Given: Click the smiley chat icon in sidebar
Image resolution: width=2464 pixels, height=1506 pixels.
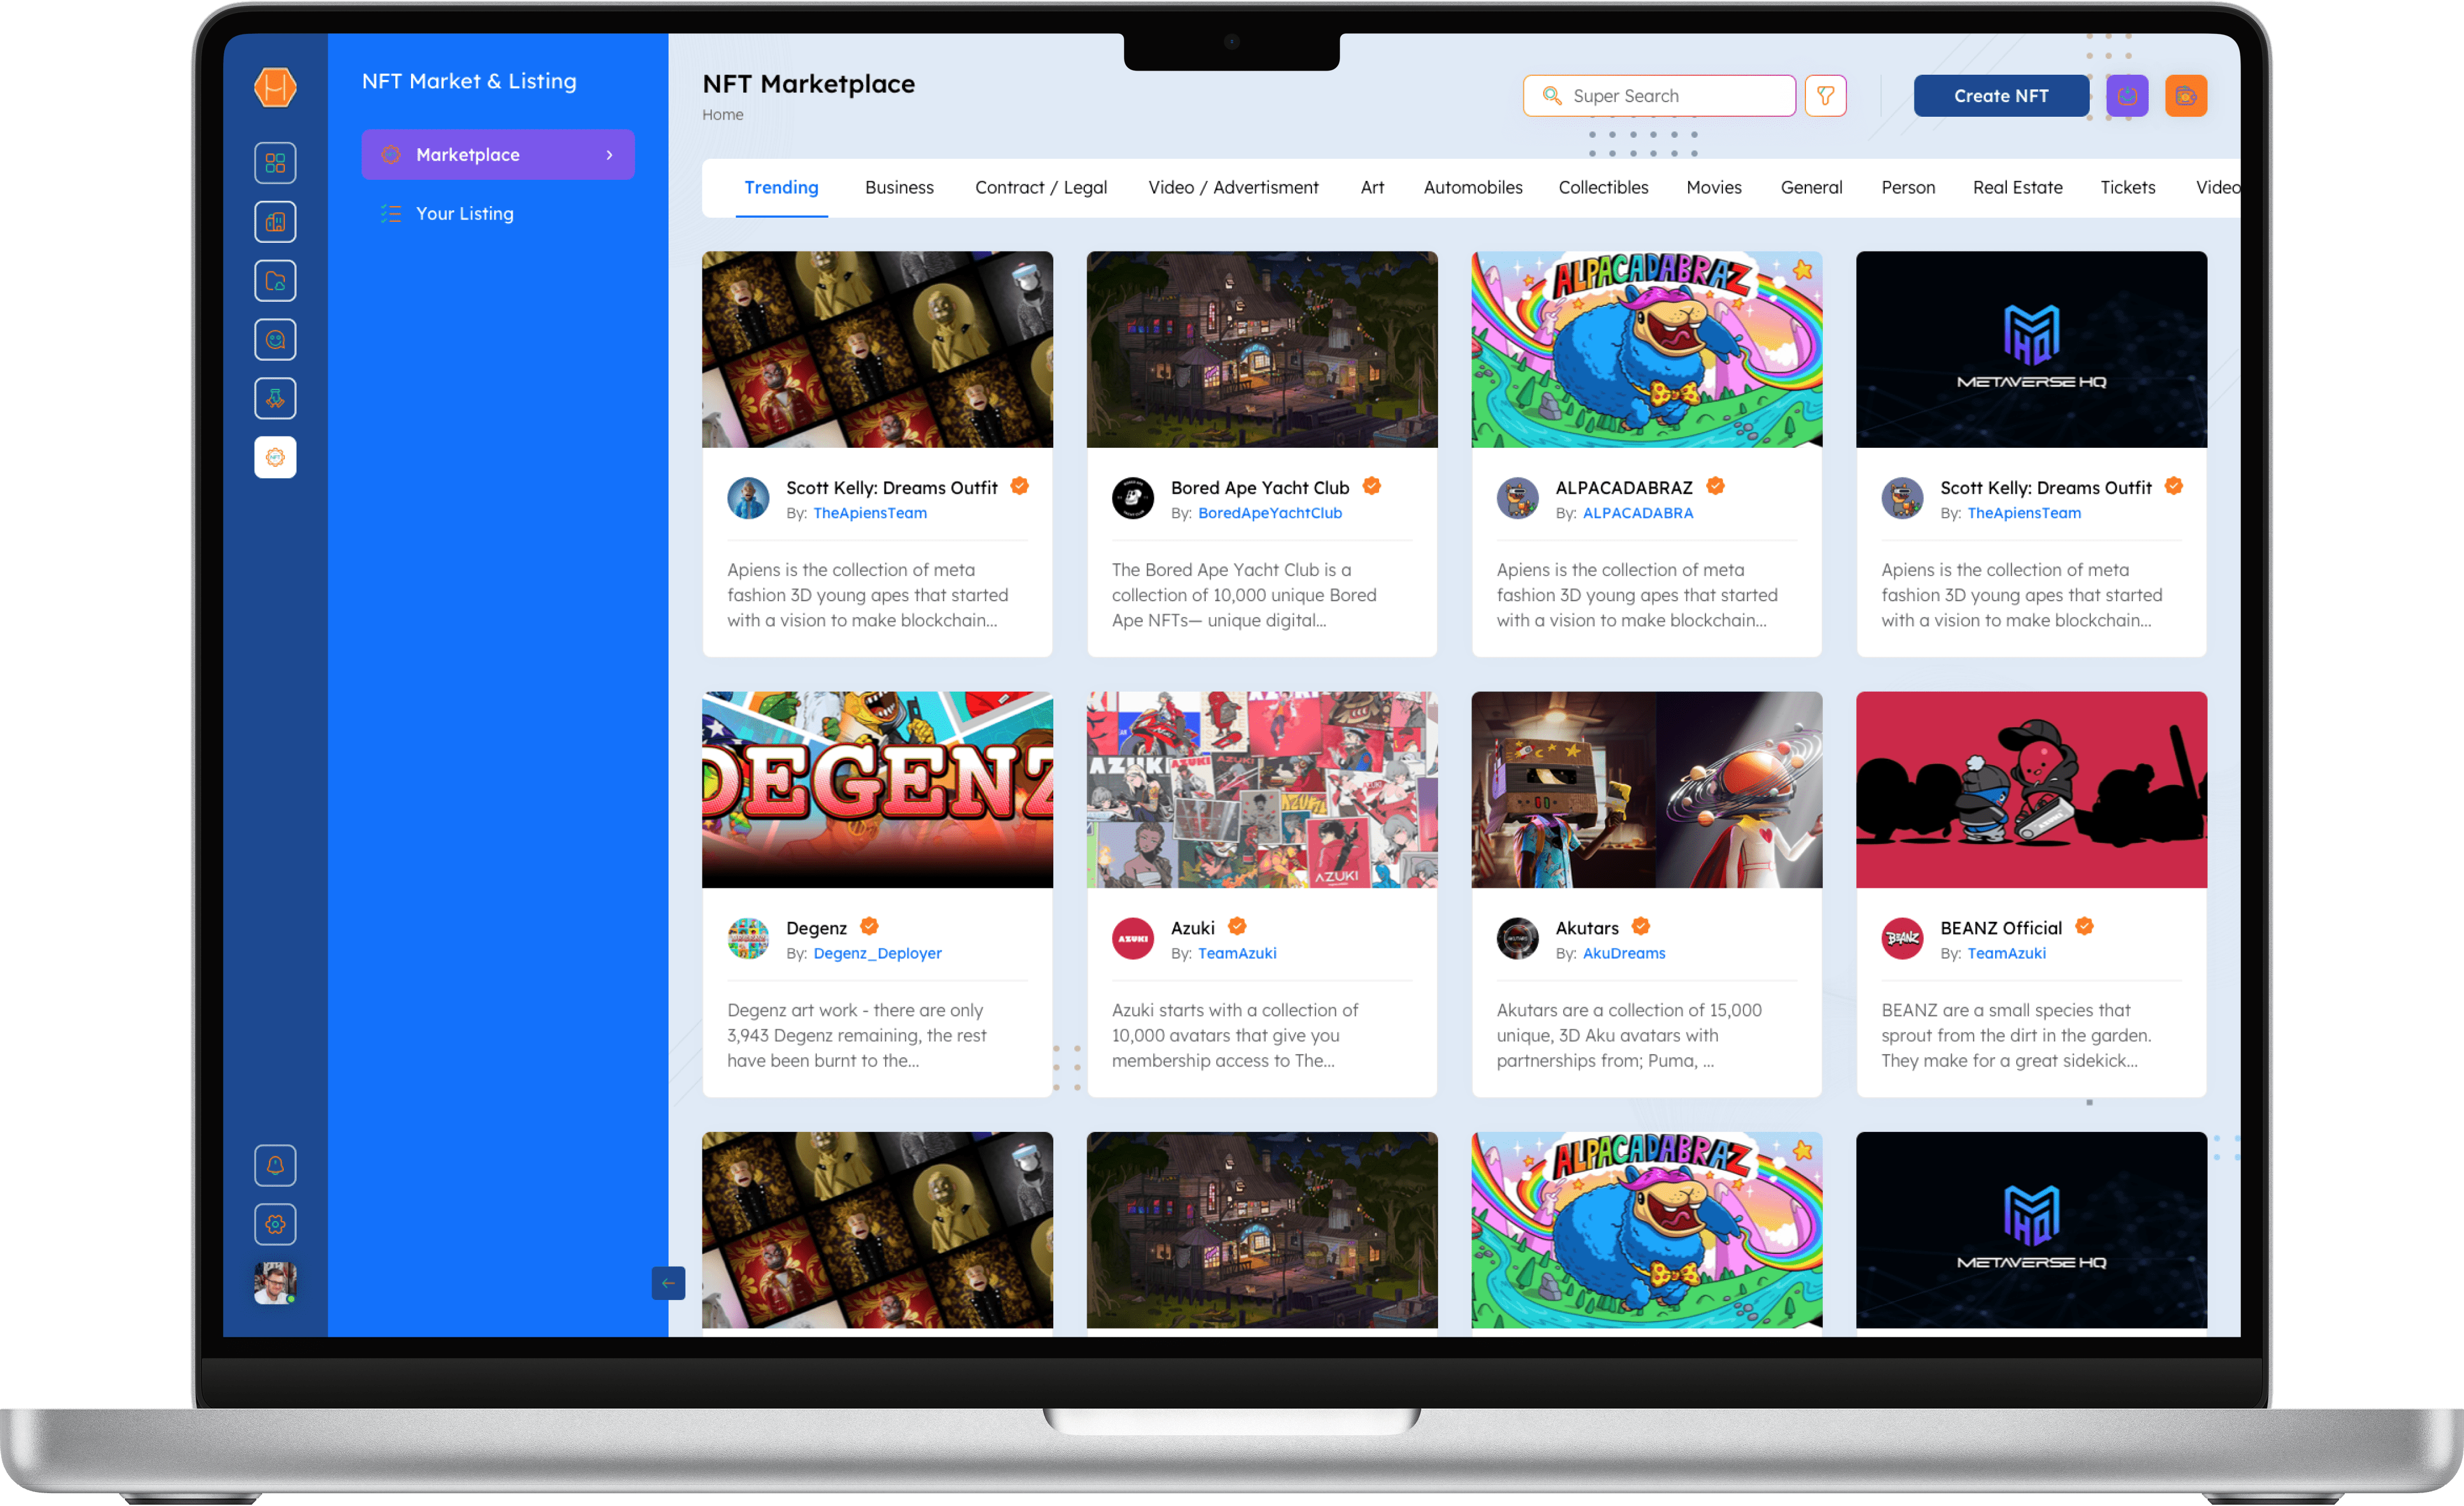Looking at the screenshot, I should 275,340.
